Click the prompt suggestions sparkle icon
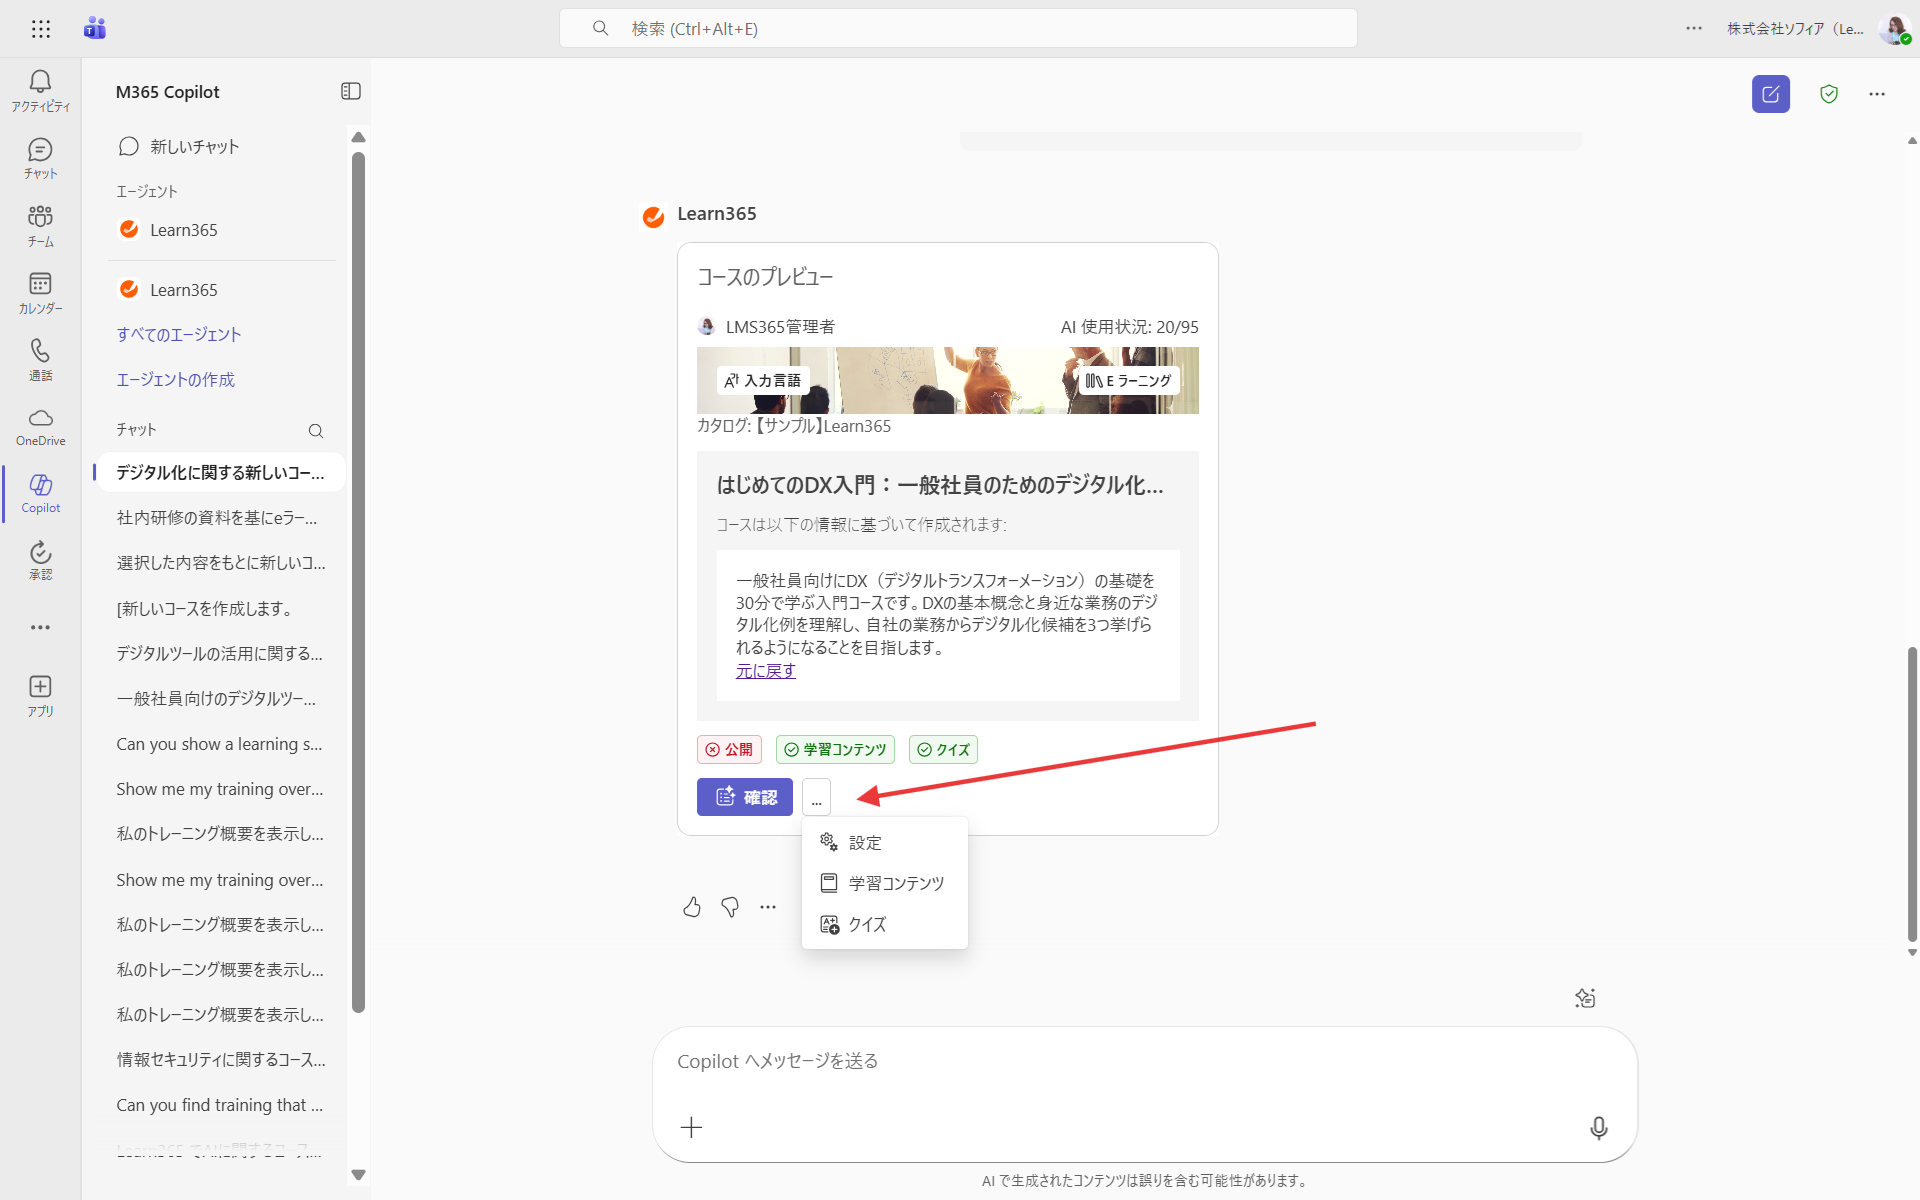 click(x=1585, y=998)
